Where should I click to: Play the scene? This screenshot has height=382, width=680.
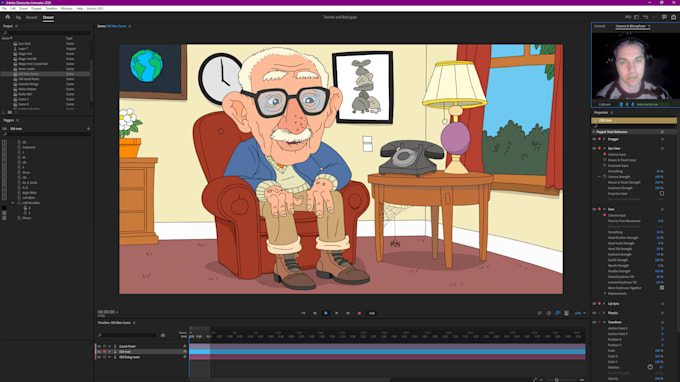337,313
